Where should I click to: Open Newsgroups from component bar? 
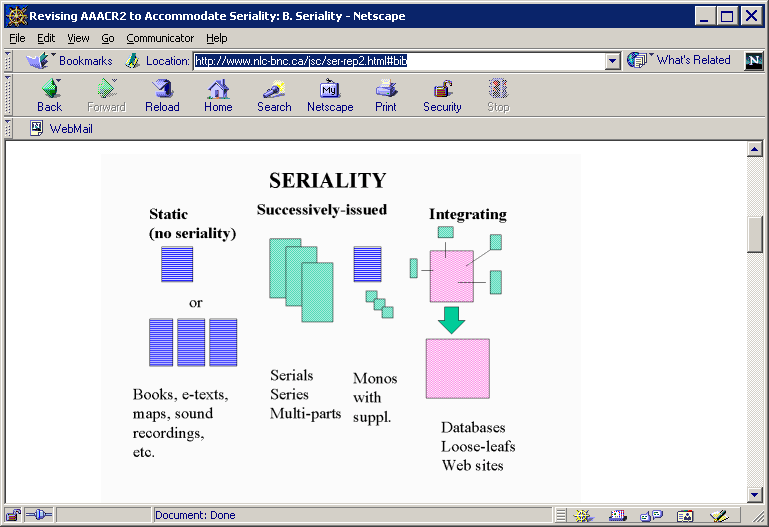[x=651, y=515]
